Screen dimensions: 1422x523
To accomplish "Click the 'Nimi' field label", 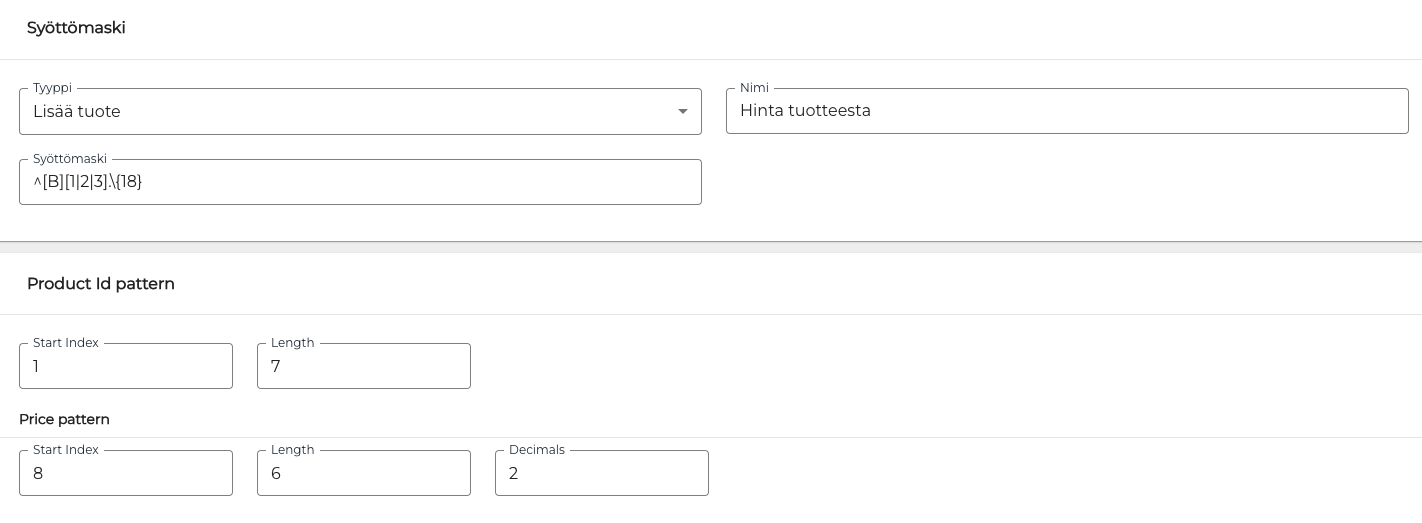I will click(754, 88).
